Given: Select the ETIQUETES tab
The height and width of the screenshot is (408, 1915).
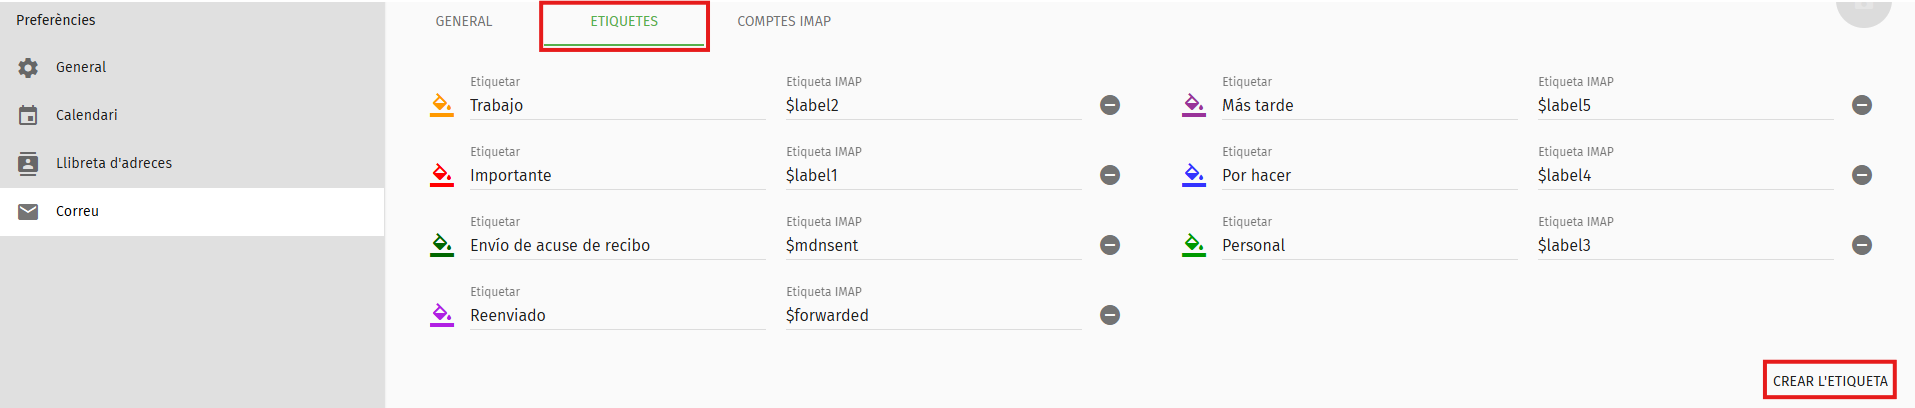Looking at the screenshot, I should [624, 21].
